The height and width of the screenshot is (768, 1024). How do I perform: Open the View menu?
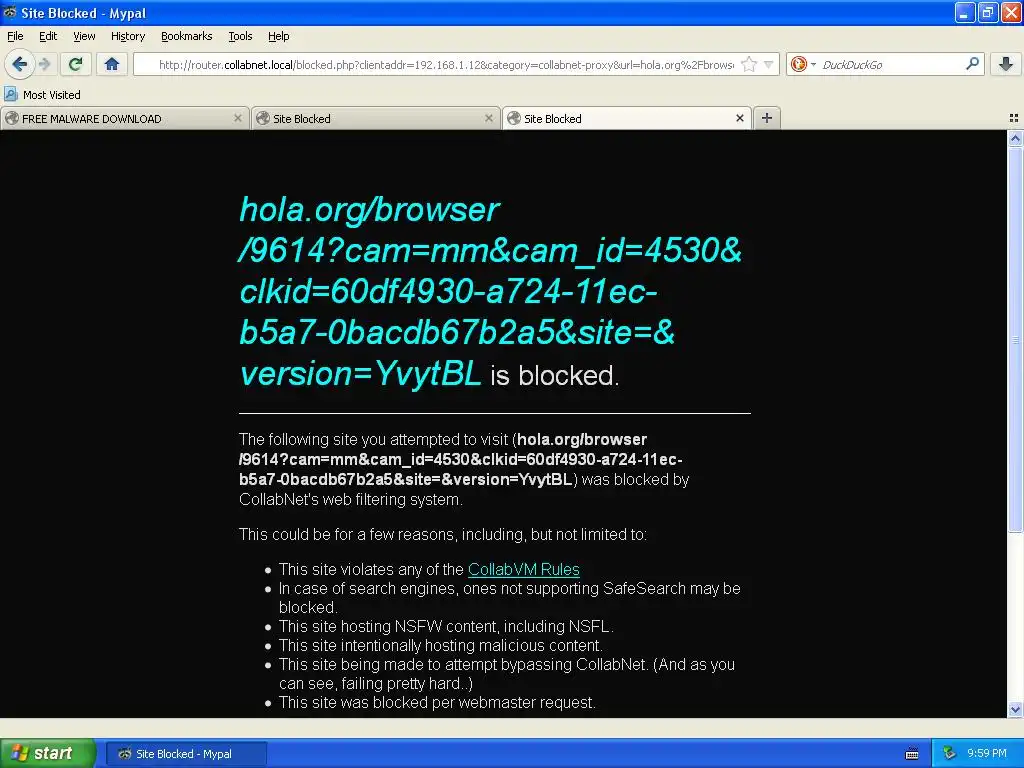click(84, 36)
